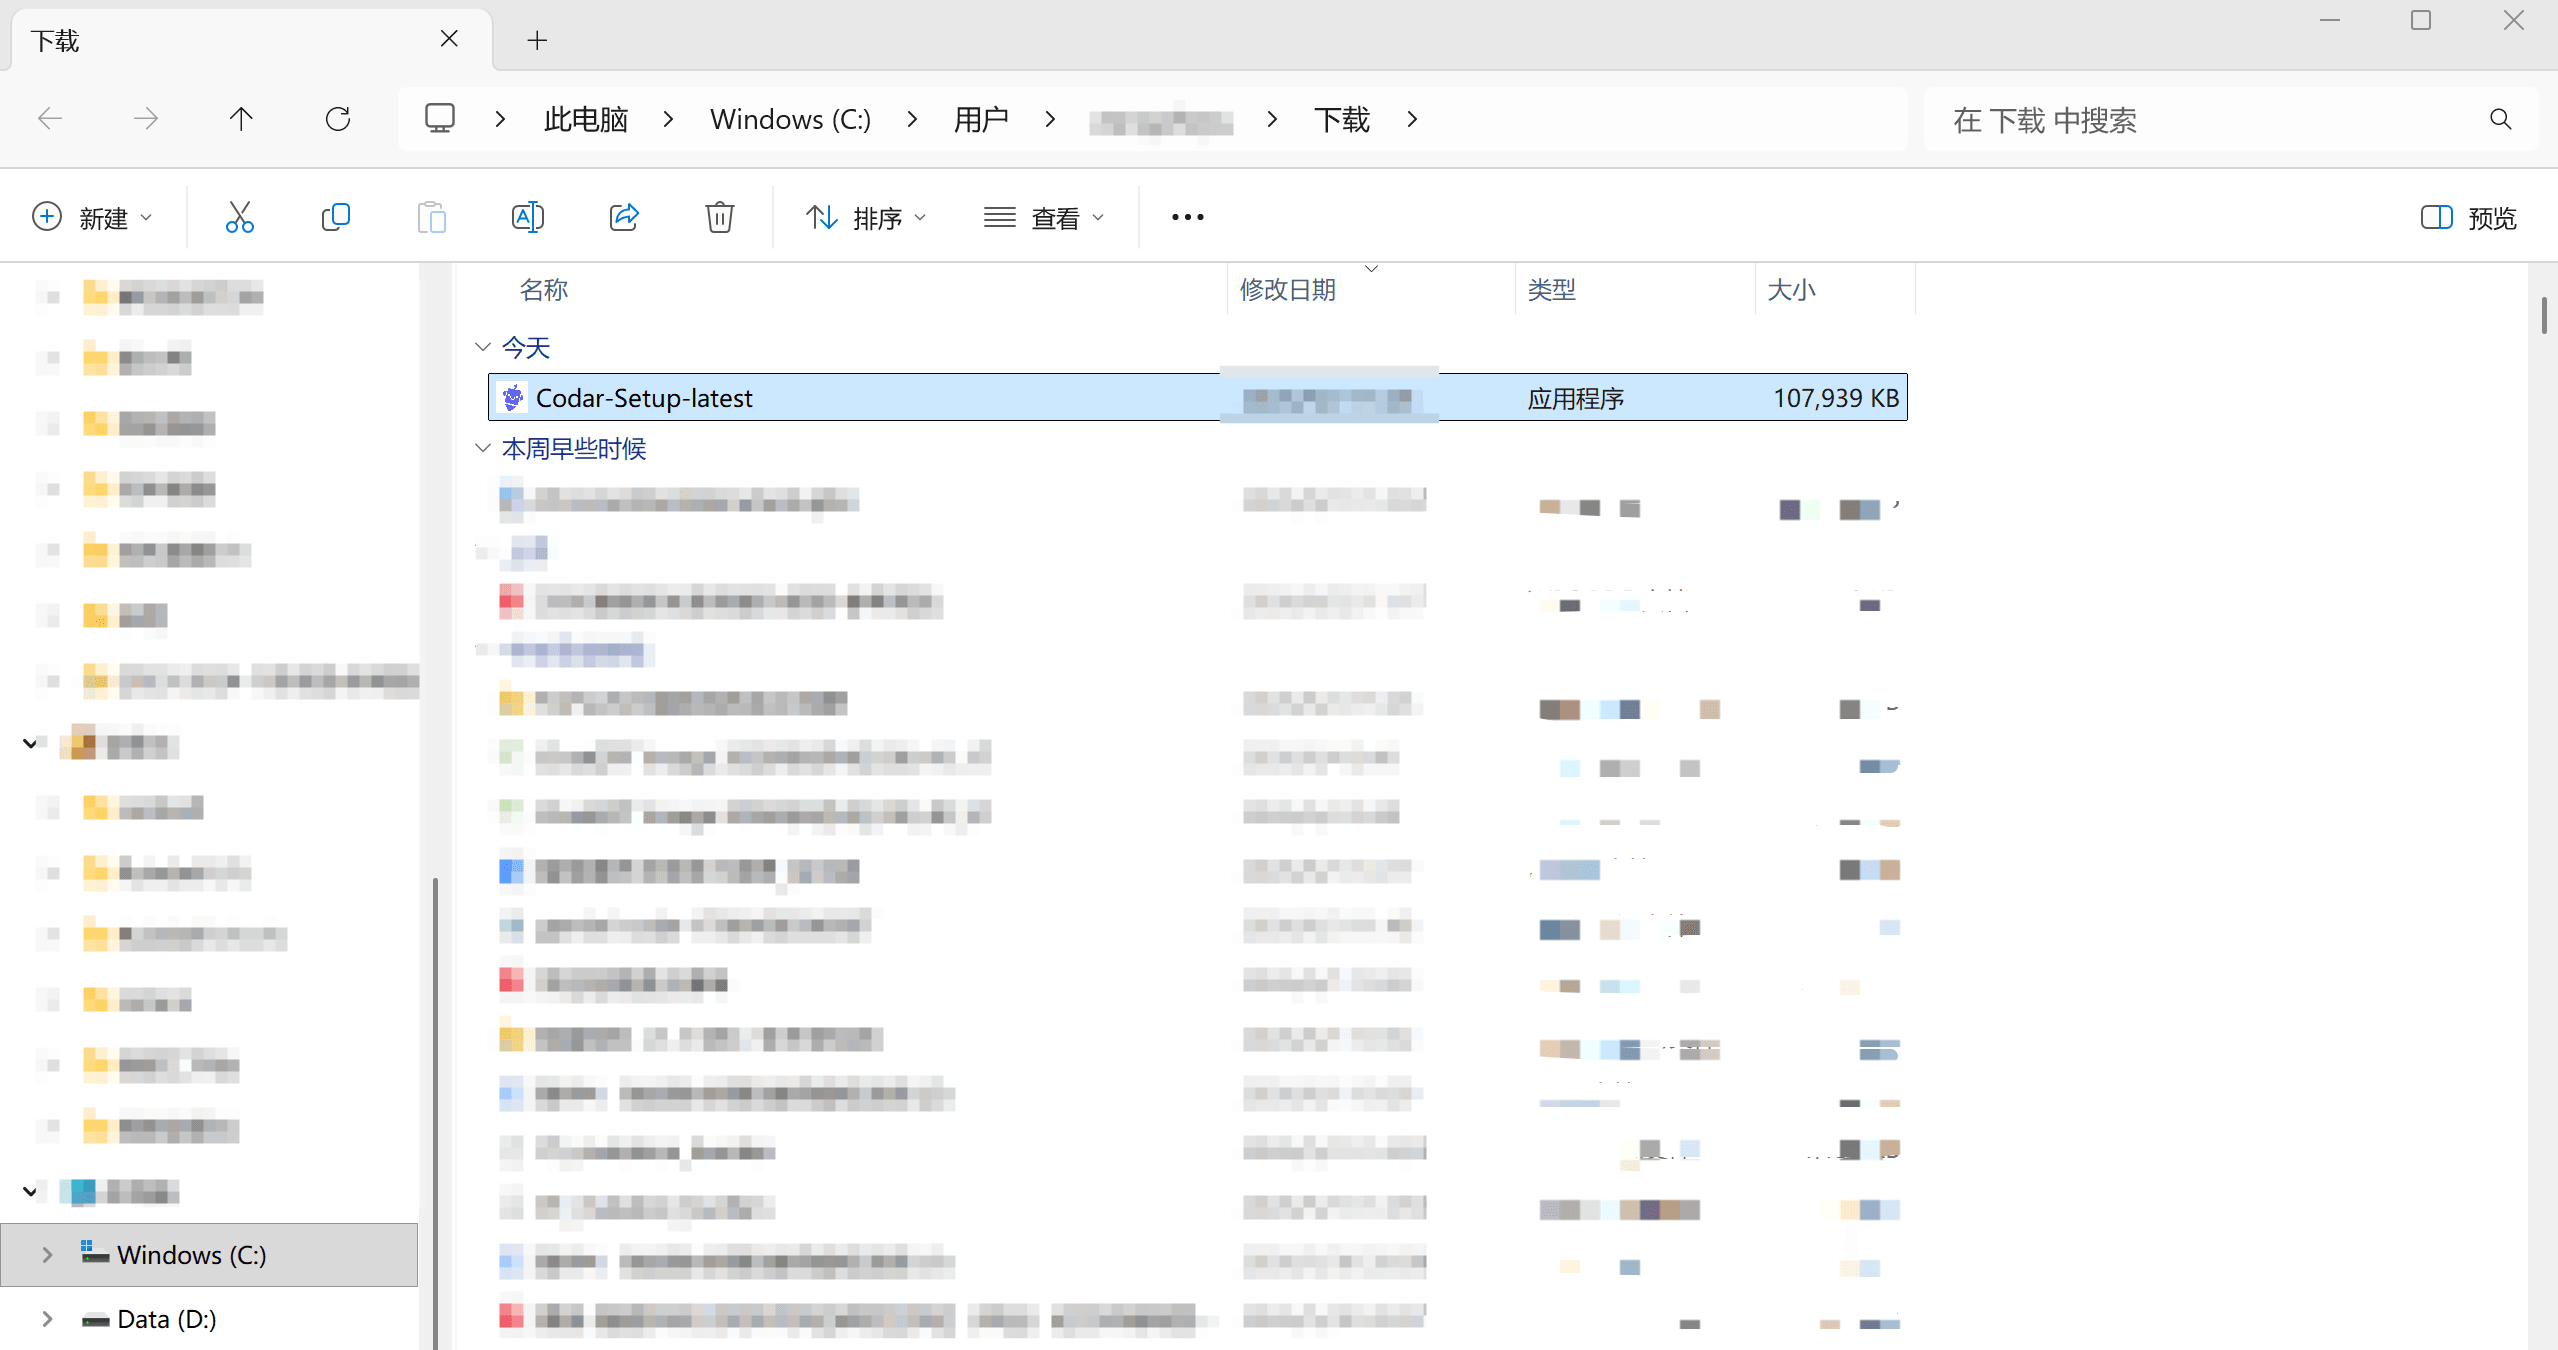Click 下载 in the address path
The width and height of the screenshot is (2558, 1350).
pos(1341,119)
